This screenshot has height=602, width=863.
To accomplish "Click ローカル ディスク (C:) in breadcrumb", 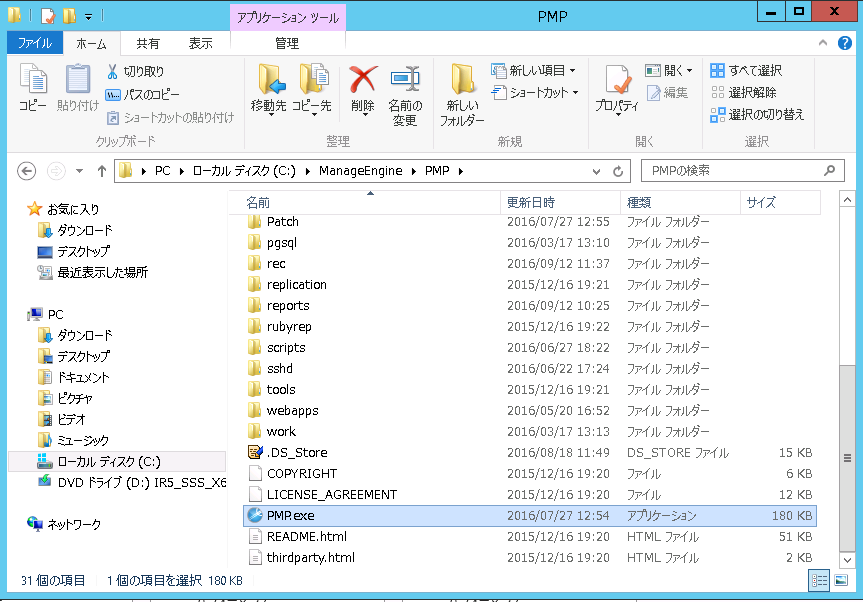I will (x=244, y=171).
